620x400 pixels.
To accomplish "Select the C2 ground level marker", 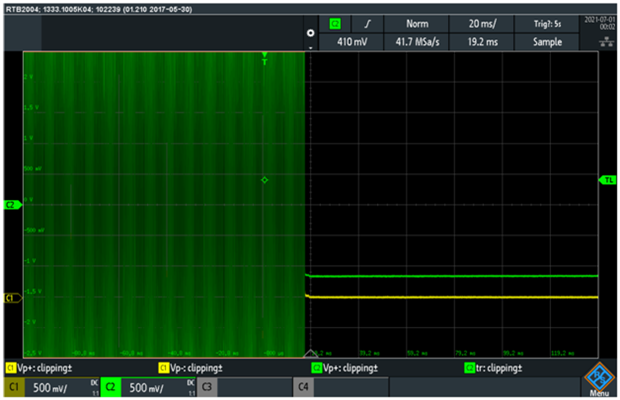I will [12, 205].
